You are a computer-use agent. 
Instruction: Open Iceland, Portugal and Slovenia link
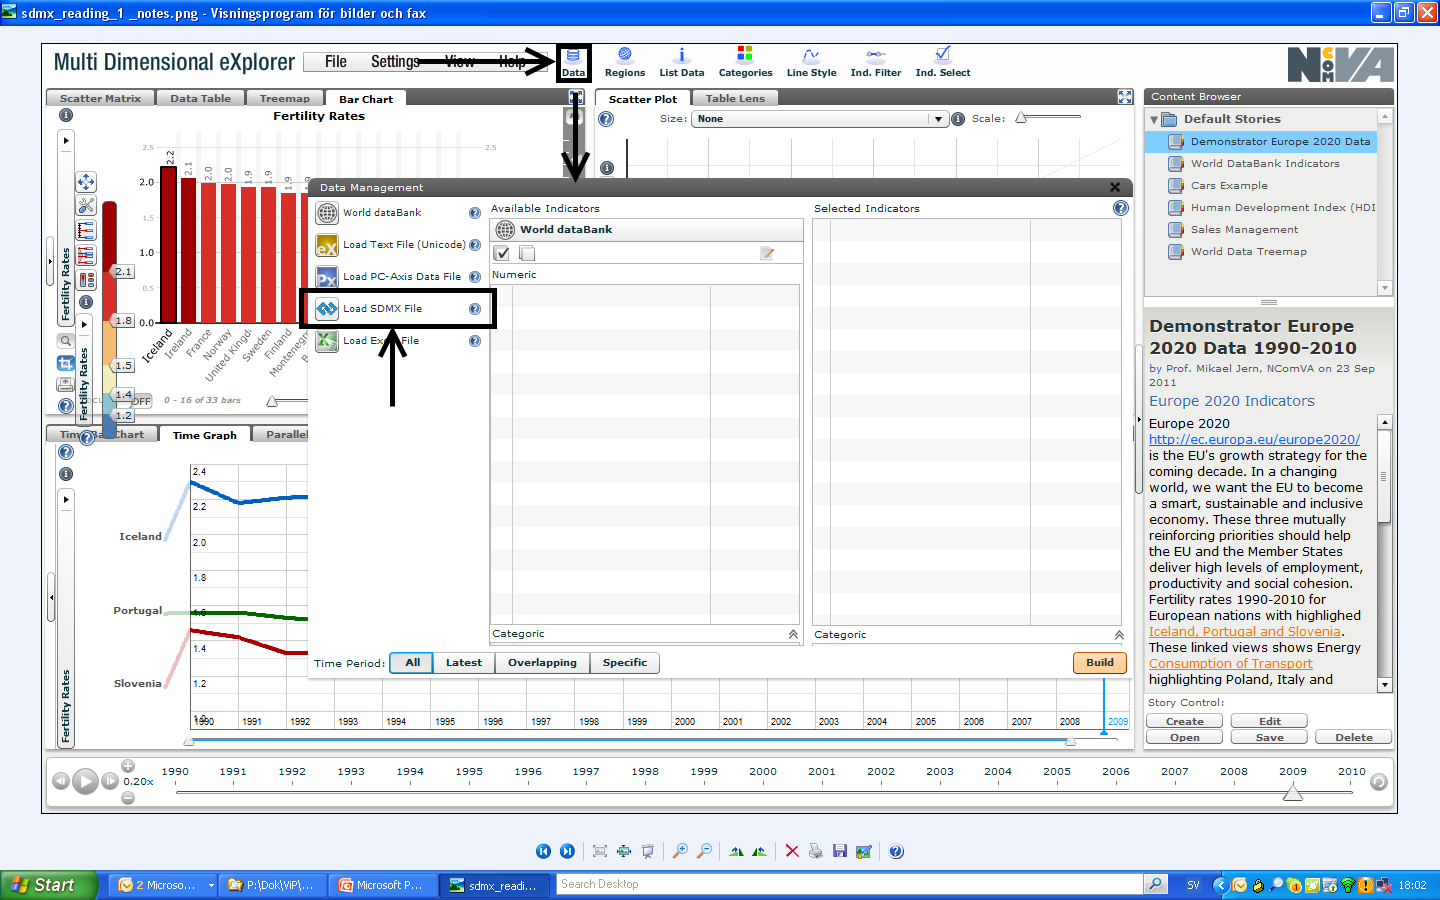tap(1245, 631)
